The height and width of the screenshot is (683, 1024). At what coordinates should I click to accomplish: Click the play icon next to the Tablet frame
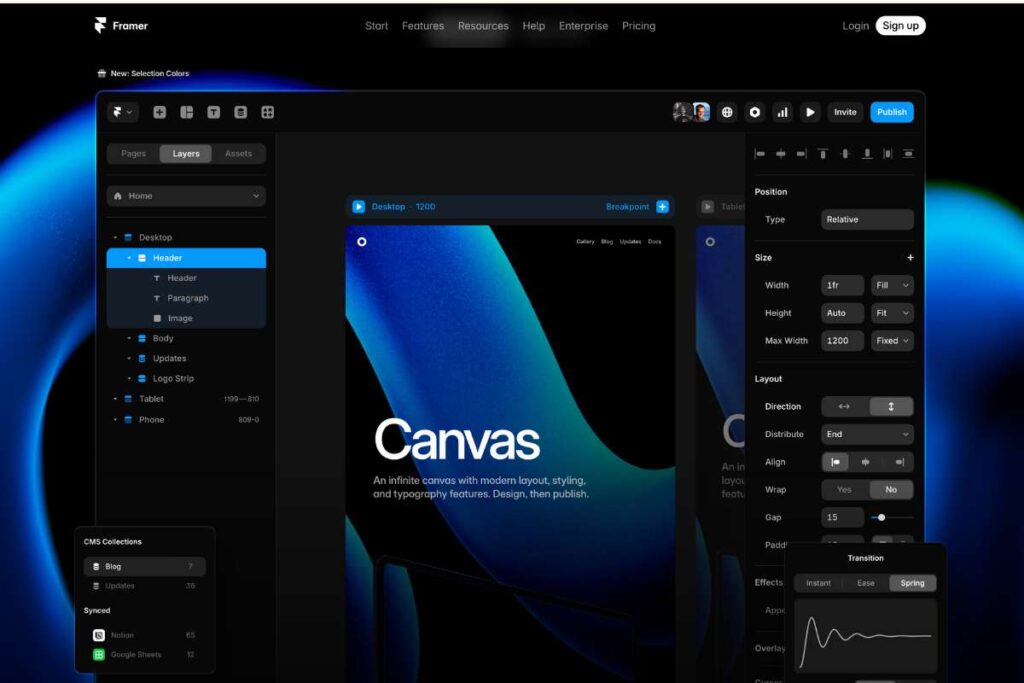click(x=707, y=206)
